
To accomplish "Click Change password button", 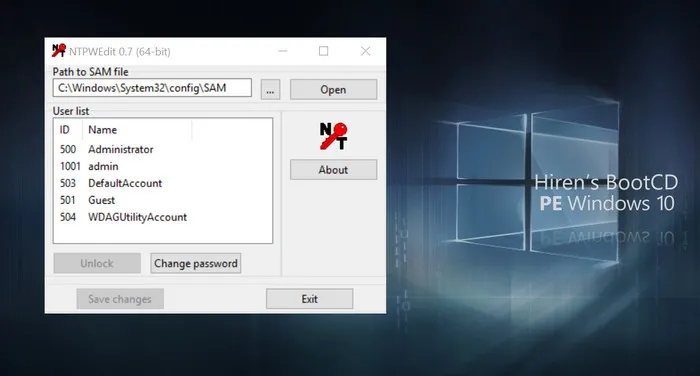I will (196, 263).
